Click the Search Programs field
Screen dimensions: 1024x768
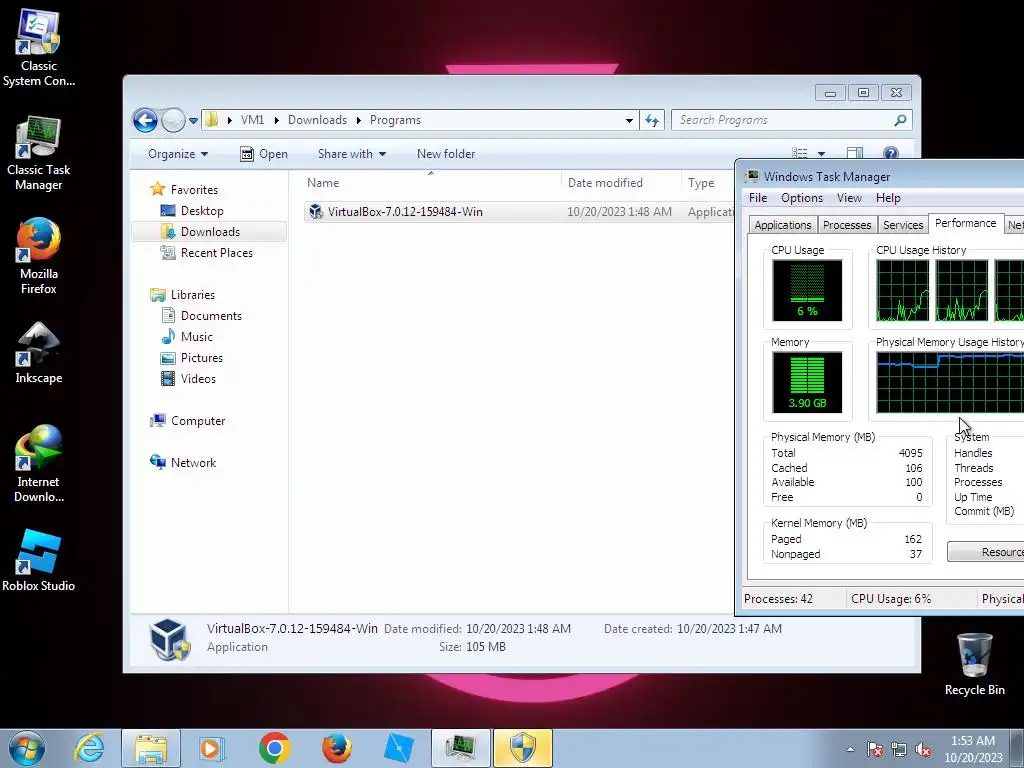pyautogui.click(x=784, y=120)
